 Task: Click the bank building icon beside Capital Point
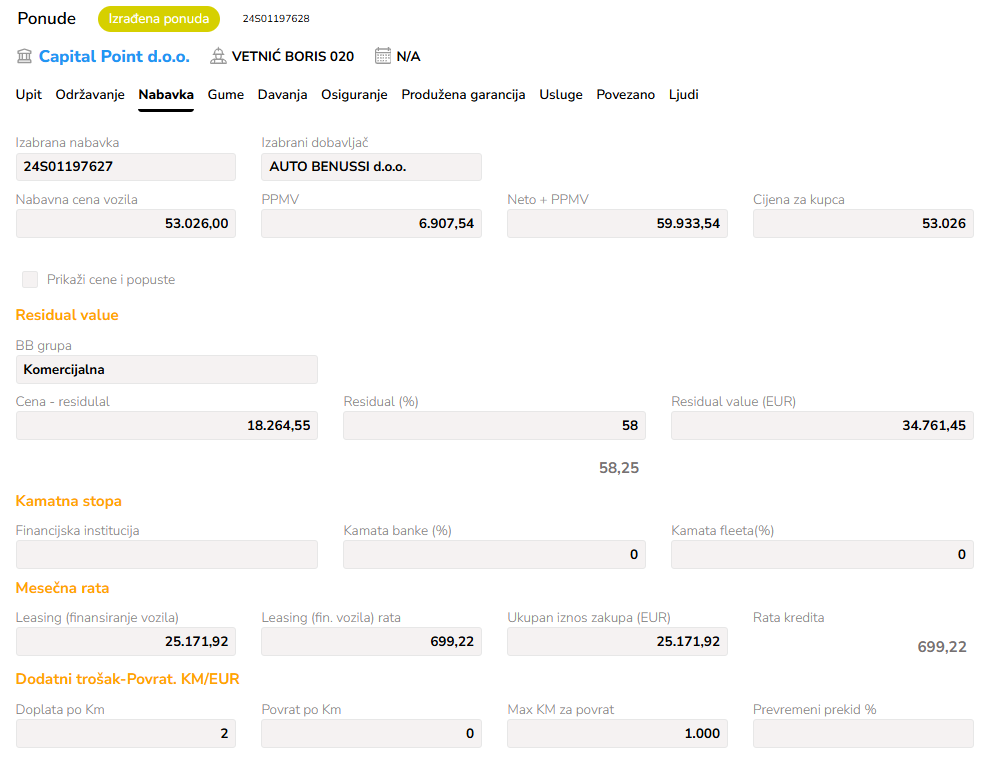(25, 56)
